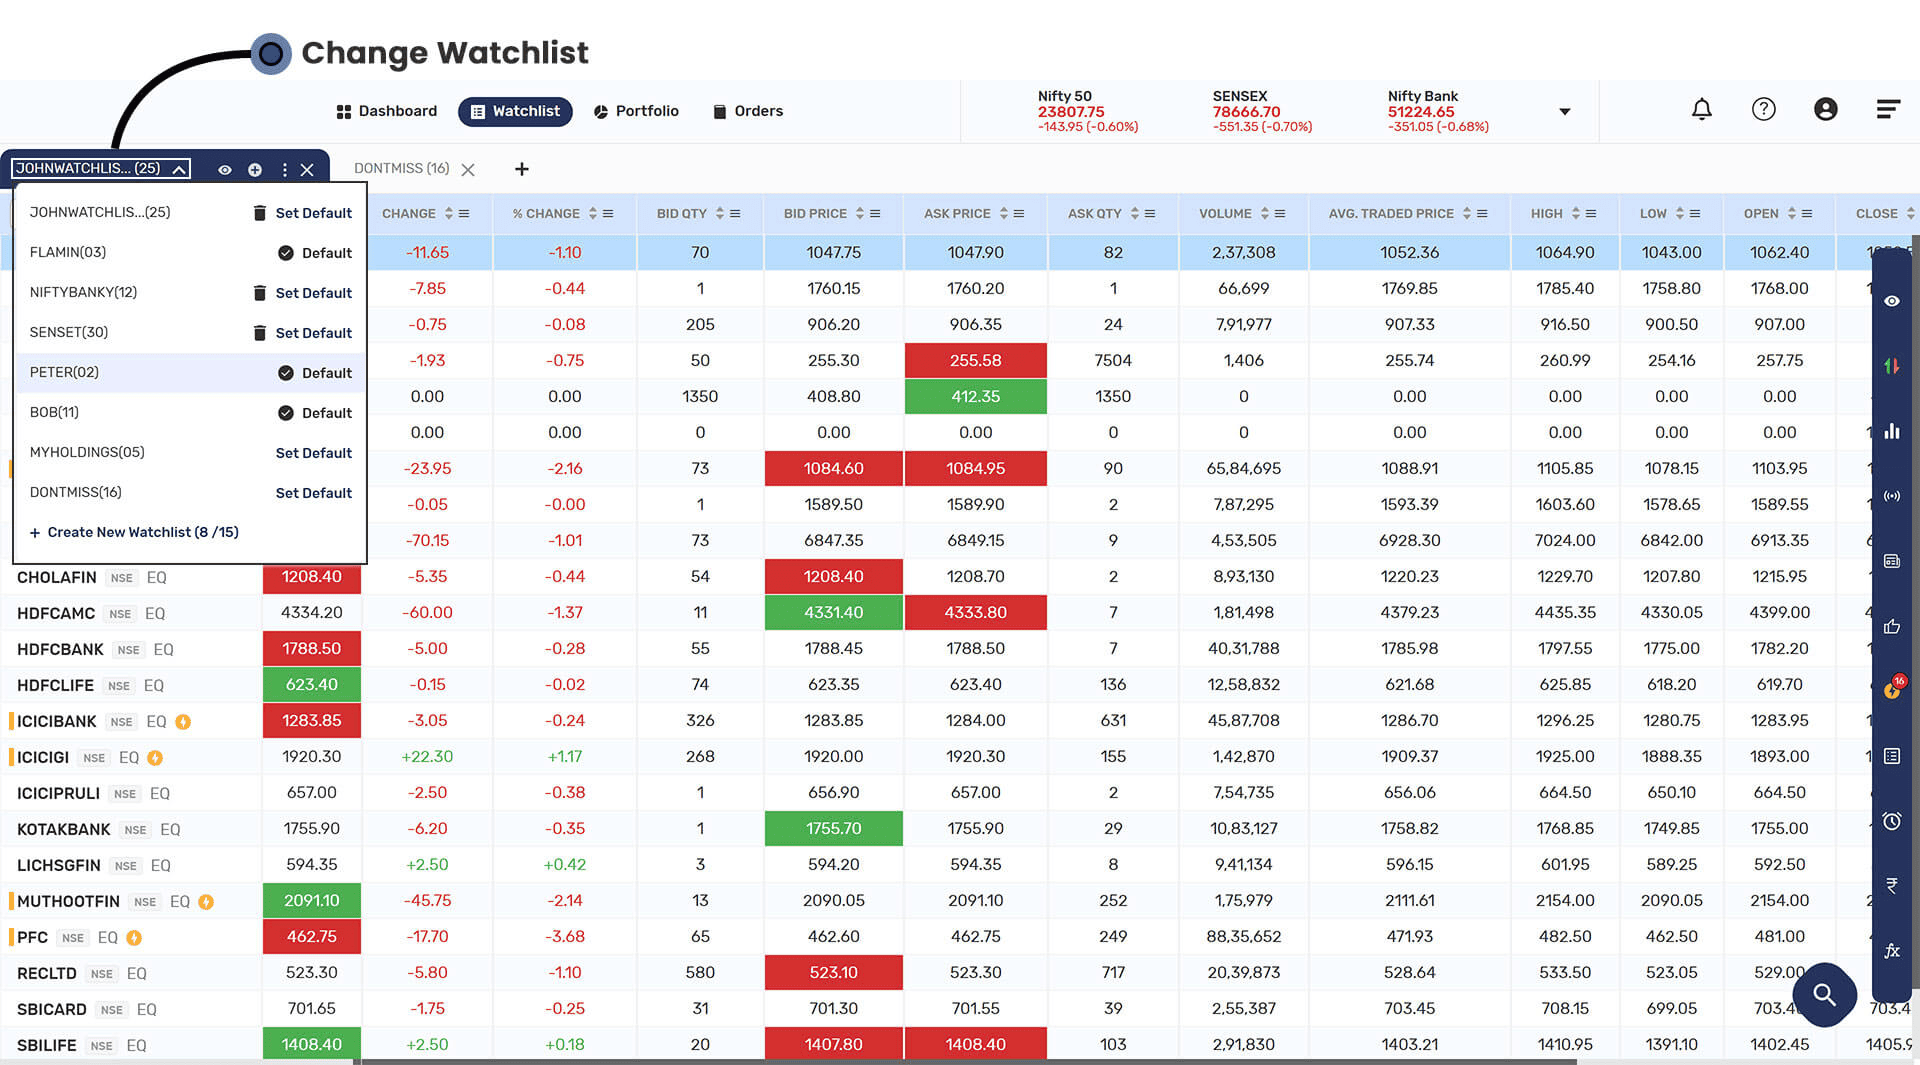Go to Dashboard tab
The image size is (1920, 1065).
point(387,111)
